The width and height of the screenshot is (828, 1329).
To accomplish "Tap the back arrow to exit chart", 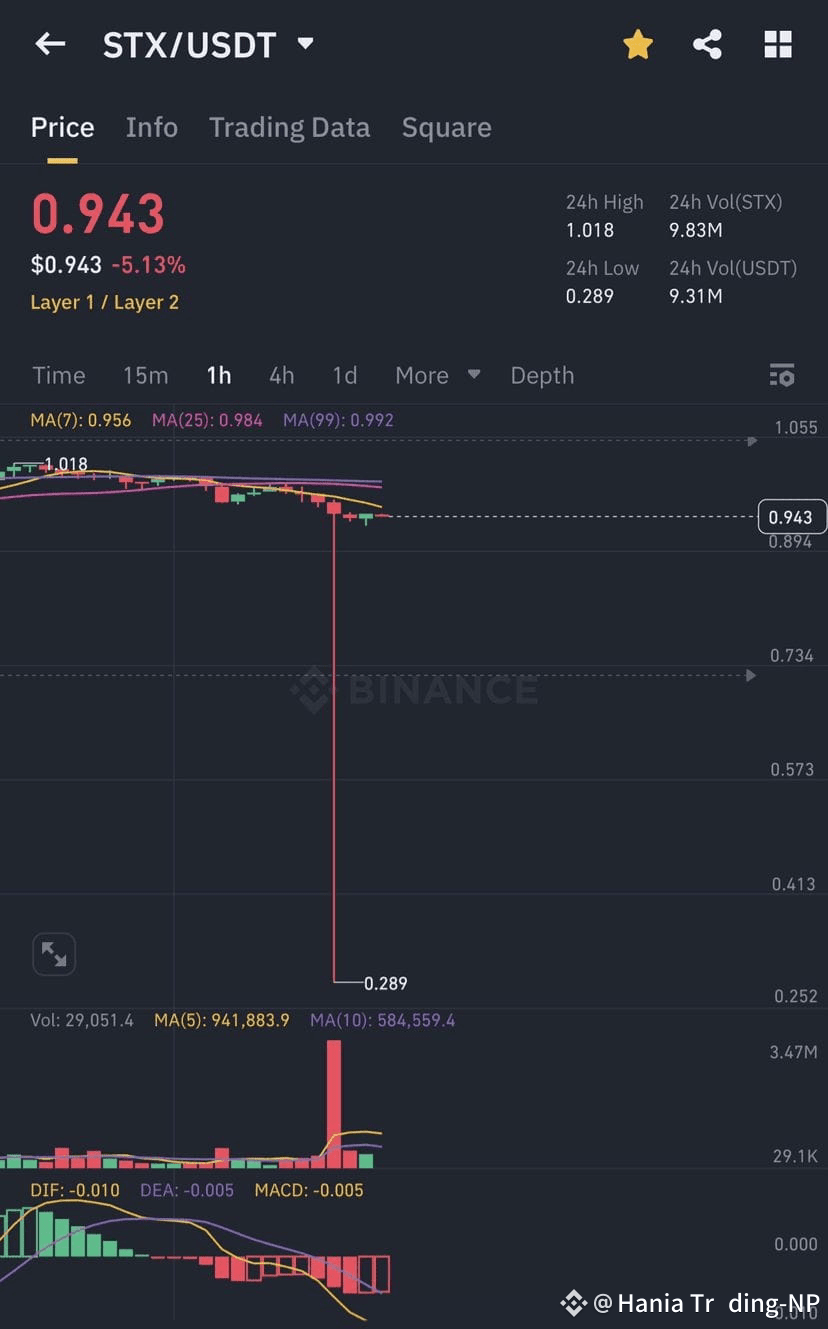I will (x=50, y=44).
